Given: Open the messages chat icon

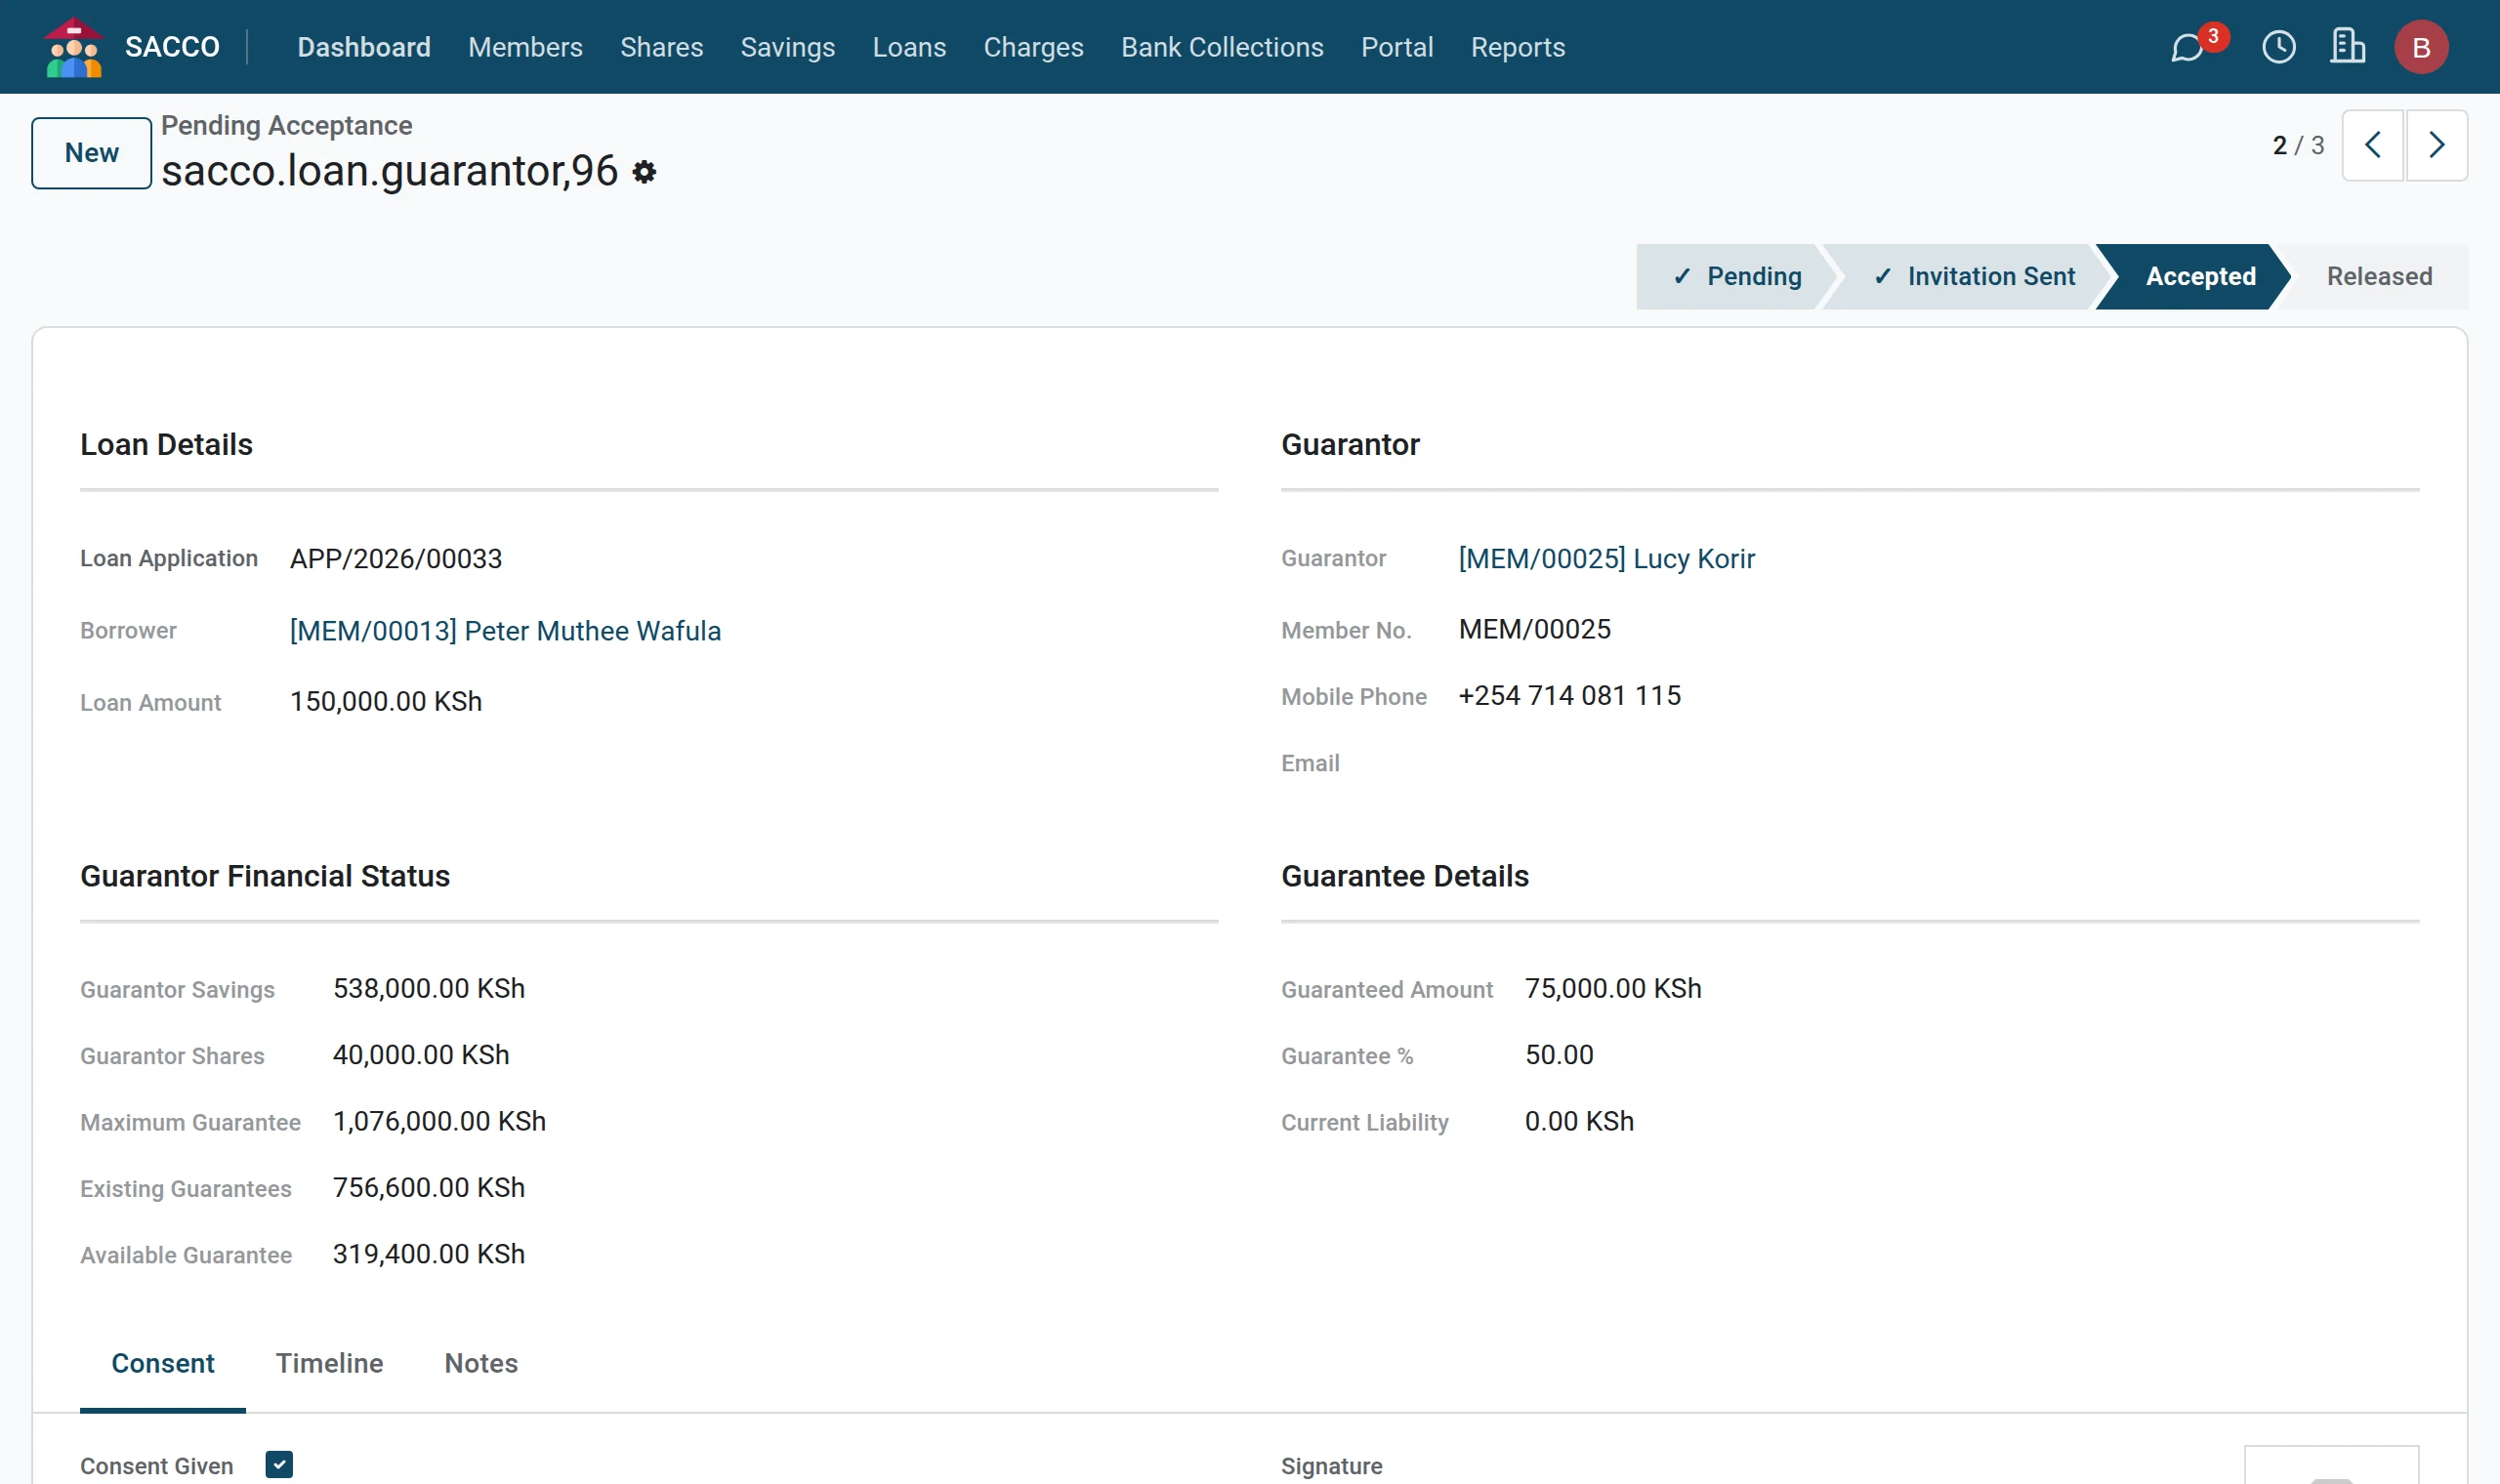Looking at the screenshot, I should pyautogui.click(x=2187, y=47).
